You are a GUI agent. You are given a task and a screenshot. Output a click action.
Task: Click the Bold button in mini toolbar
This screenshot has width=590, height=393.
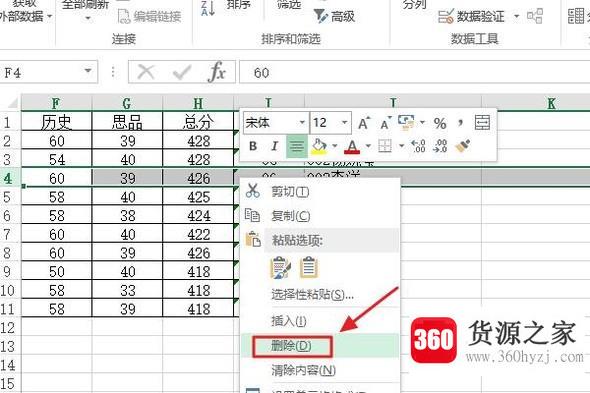point(253,146)
